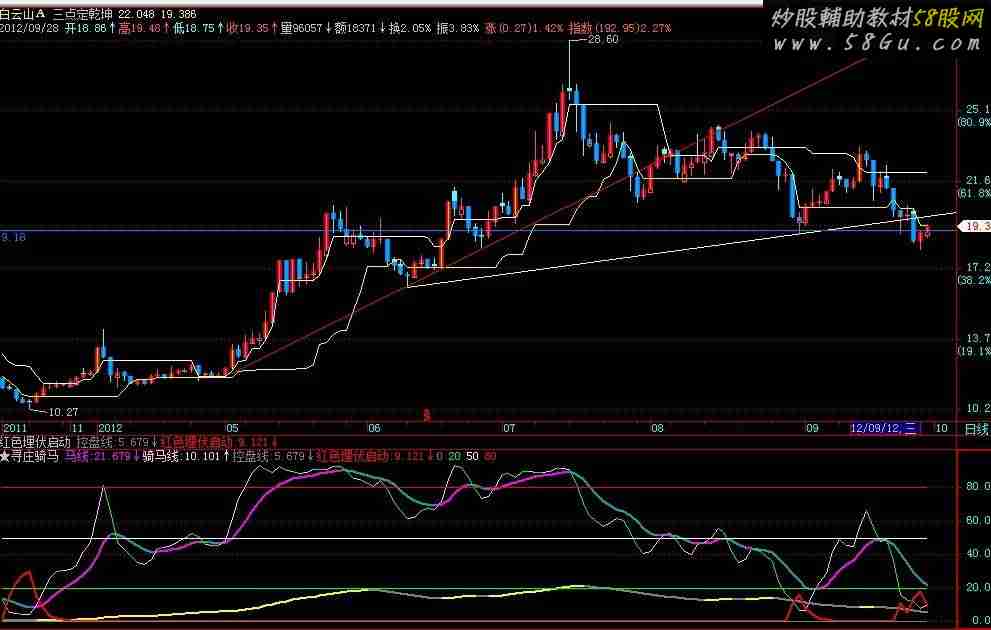Click the amplitude value 振3.83%
Screen dimensions: 991x630
458,28
